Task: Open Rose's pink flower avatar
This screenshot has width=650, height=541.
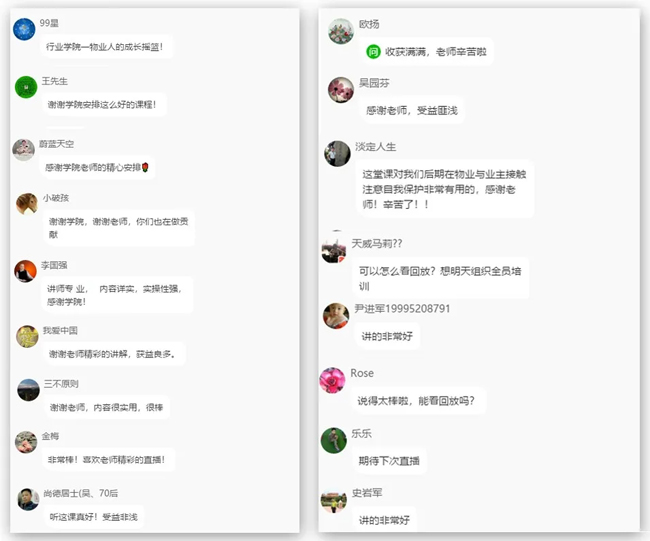Action: 332,380
